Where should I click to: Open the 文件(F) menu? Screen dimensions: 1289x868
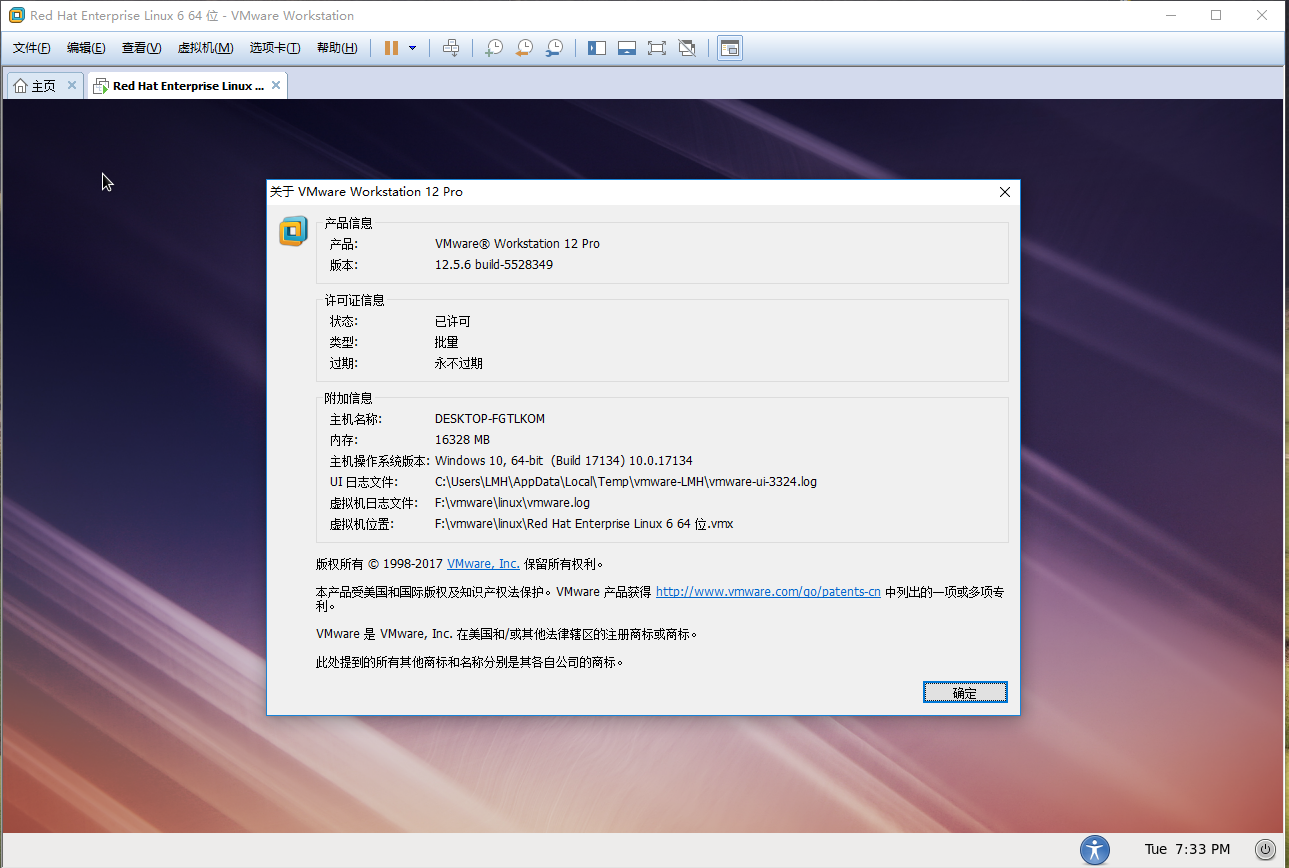click(x=31, y=48)
